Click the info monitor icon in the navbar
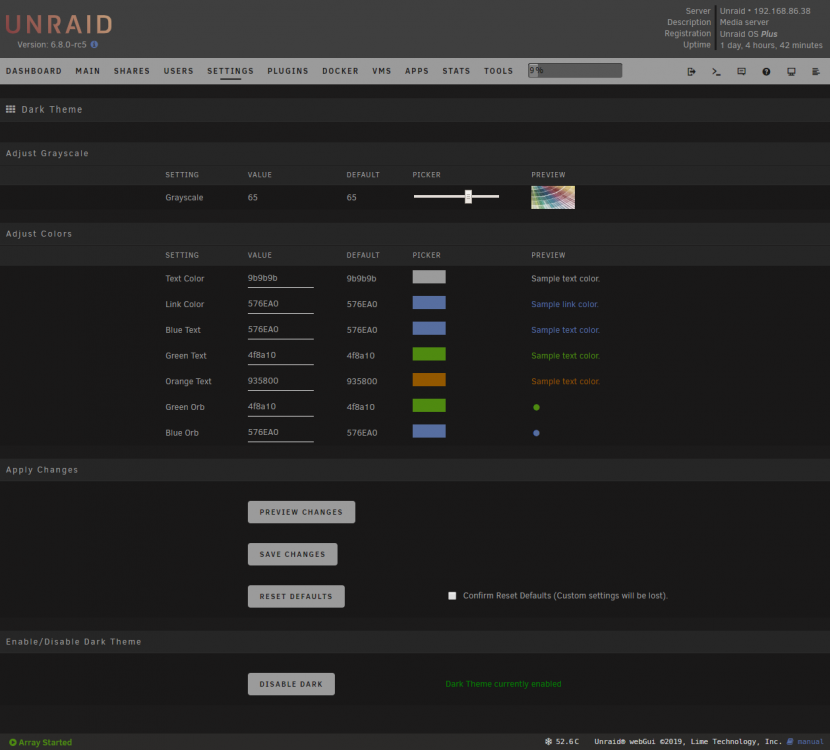The width and height of the screenshot is (830, 750). click(791, 71)
